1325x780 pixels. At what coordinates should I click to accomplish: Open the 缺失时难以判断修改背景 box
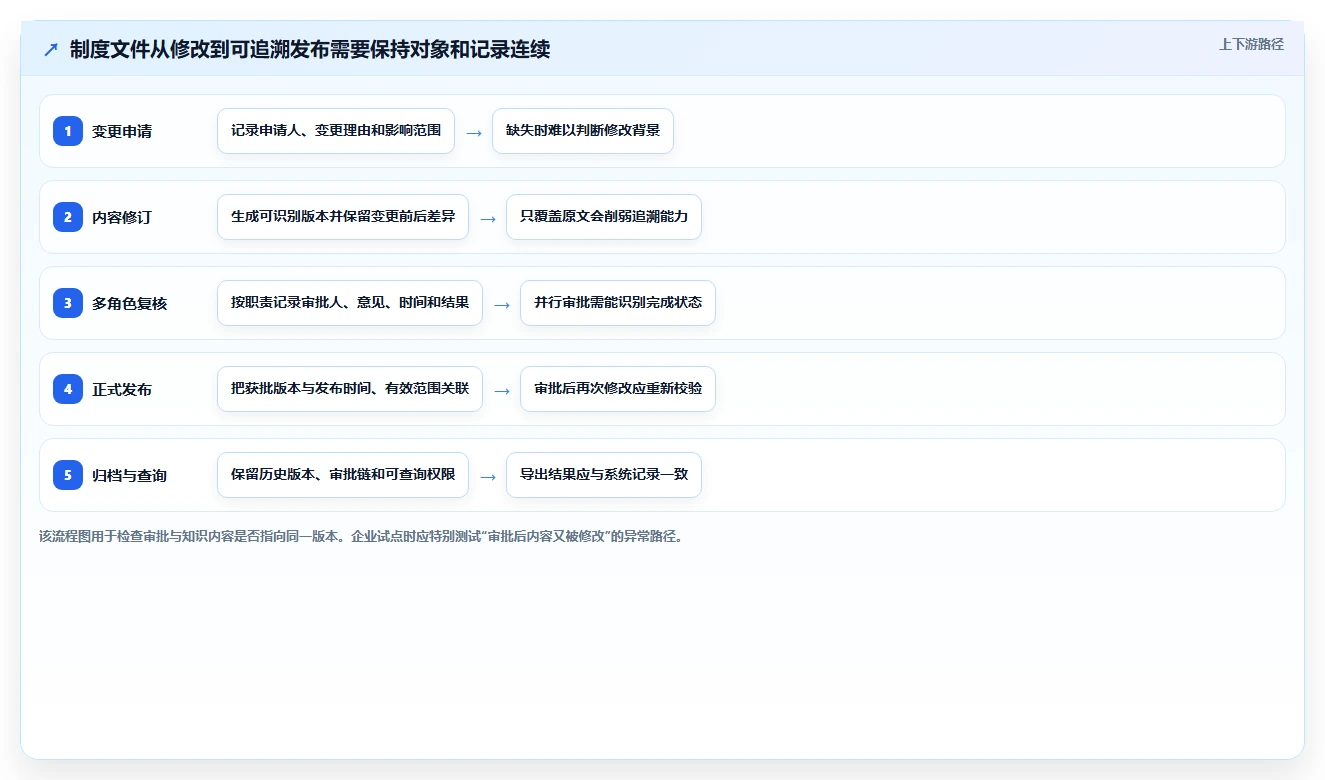tap(583, 131)
